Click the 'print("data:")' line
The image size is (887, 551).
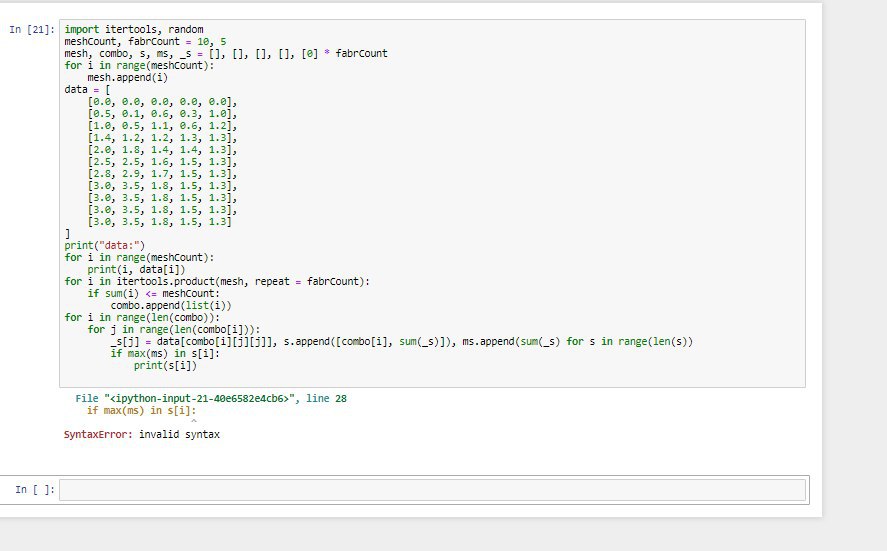pos(105,246)
